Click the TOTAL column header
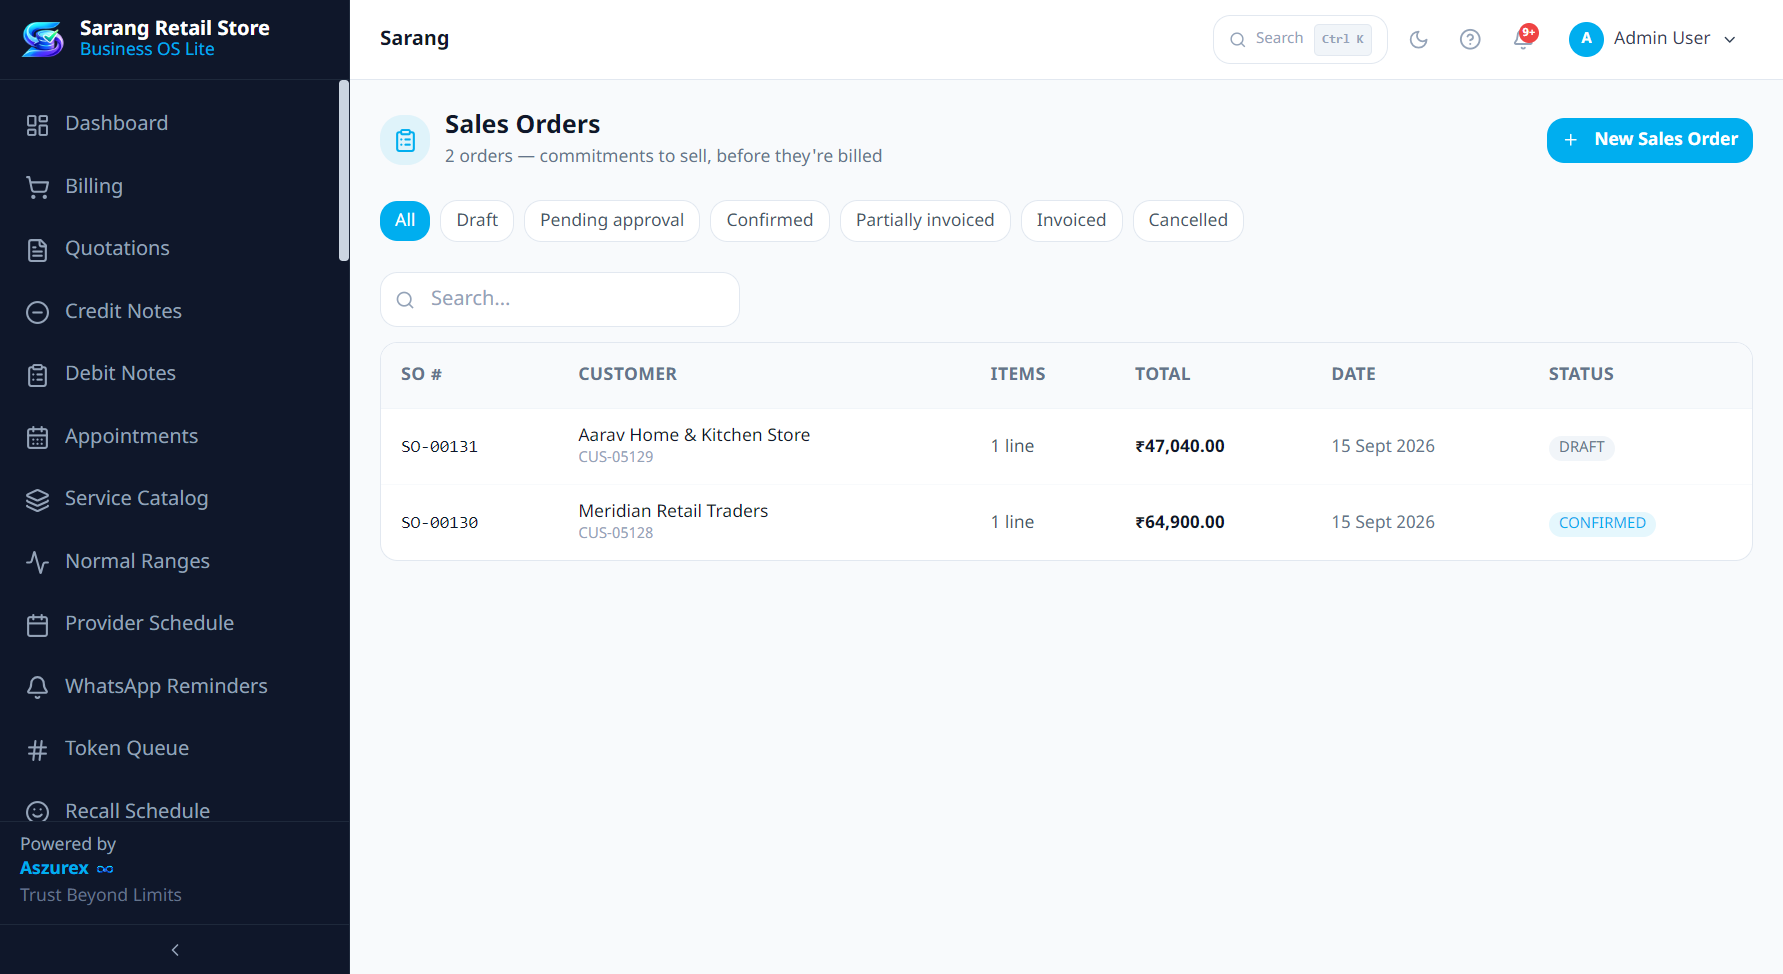 [x=1162, y=374]
